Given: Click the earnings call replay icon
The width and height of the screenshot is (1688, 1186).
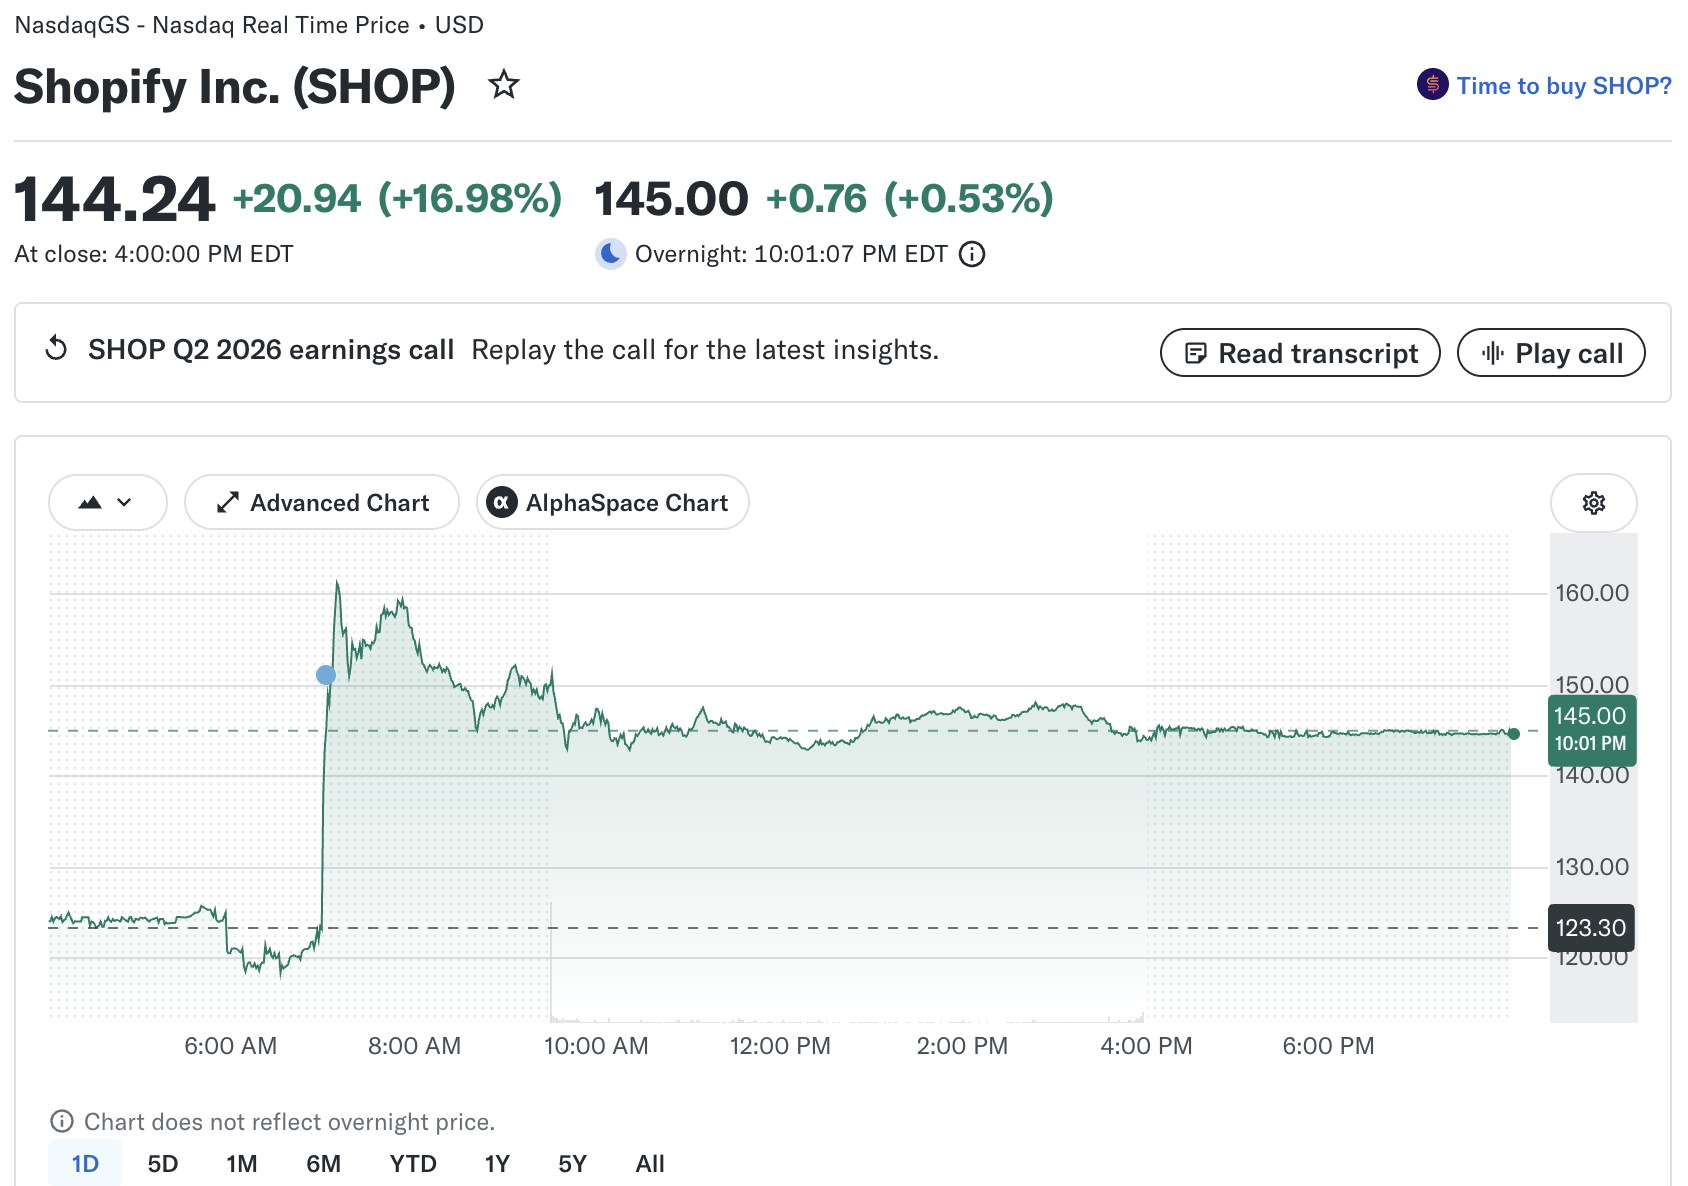Looking at the screenshot, I should click(57, 349).
